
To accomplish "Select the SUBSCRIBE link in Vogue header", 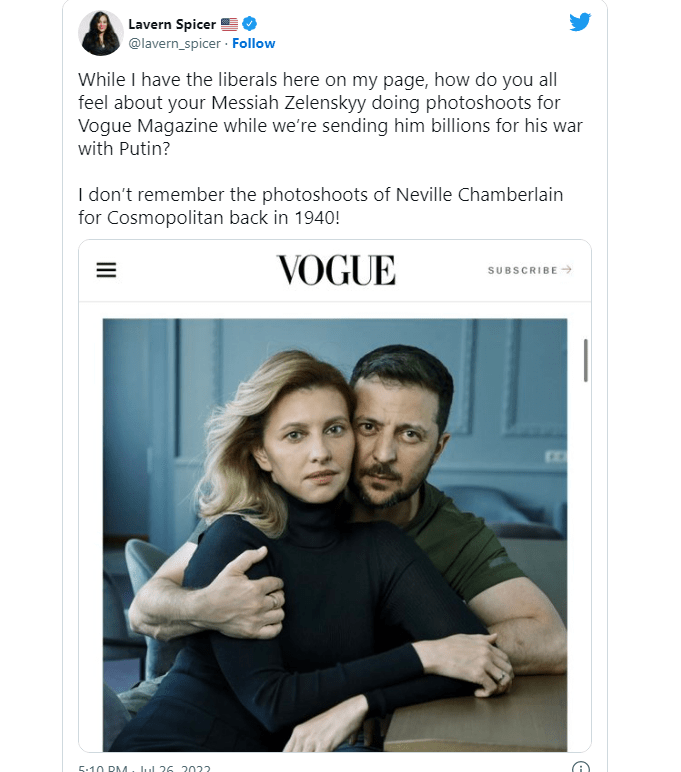I will coord(522,270).
